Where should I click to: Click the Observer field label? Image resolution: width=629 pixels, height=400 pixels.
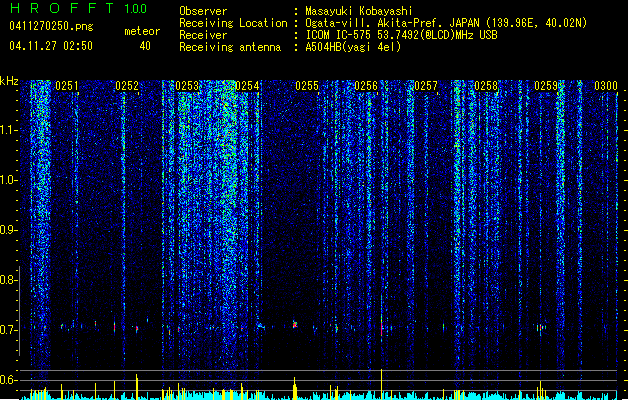(203, 11)
